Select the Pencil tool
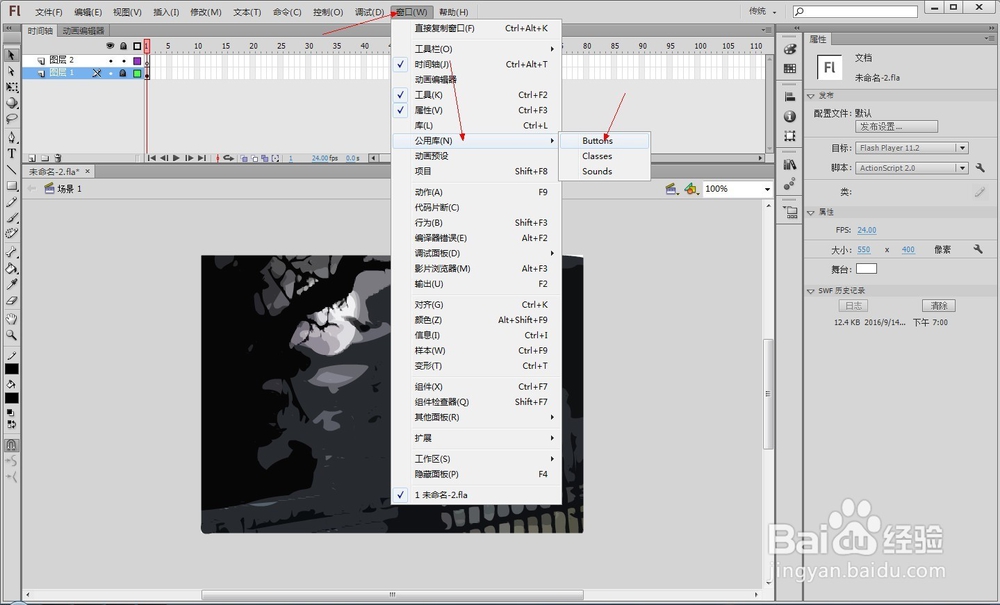 [11, 202]
